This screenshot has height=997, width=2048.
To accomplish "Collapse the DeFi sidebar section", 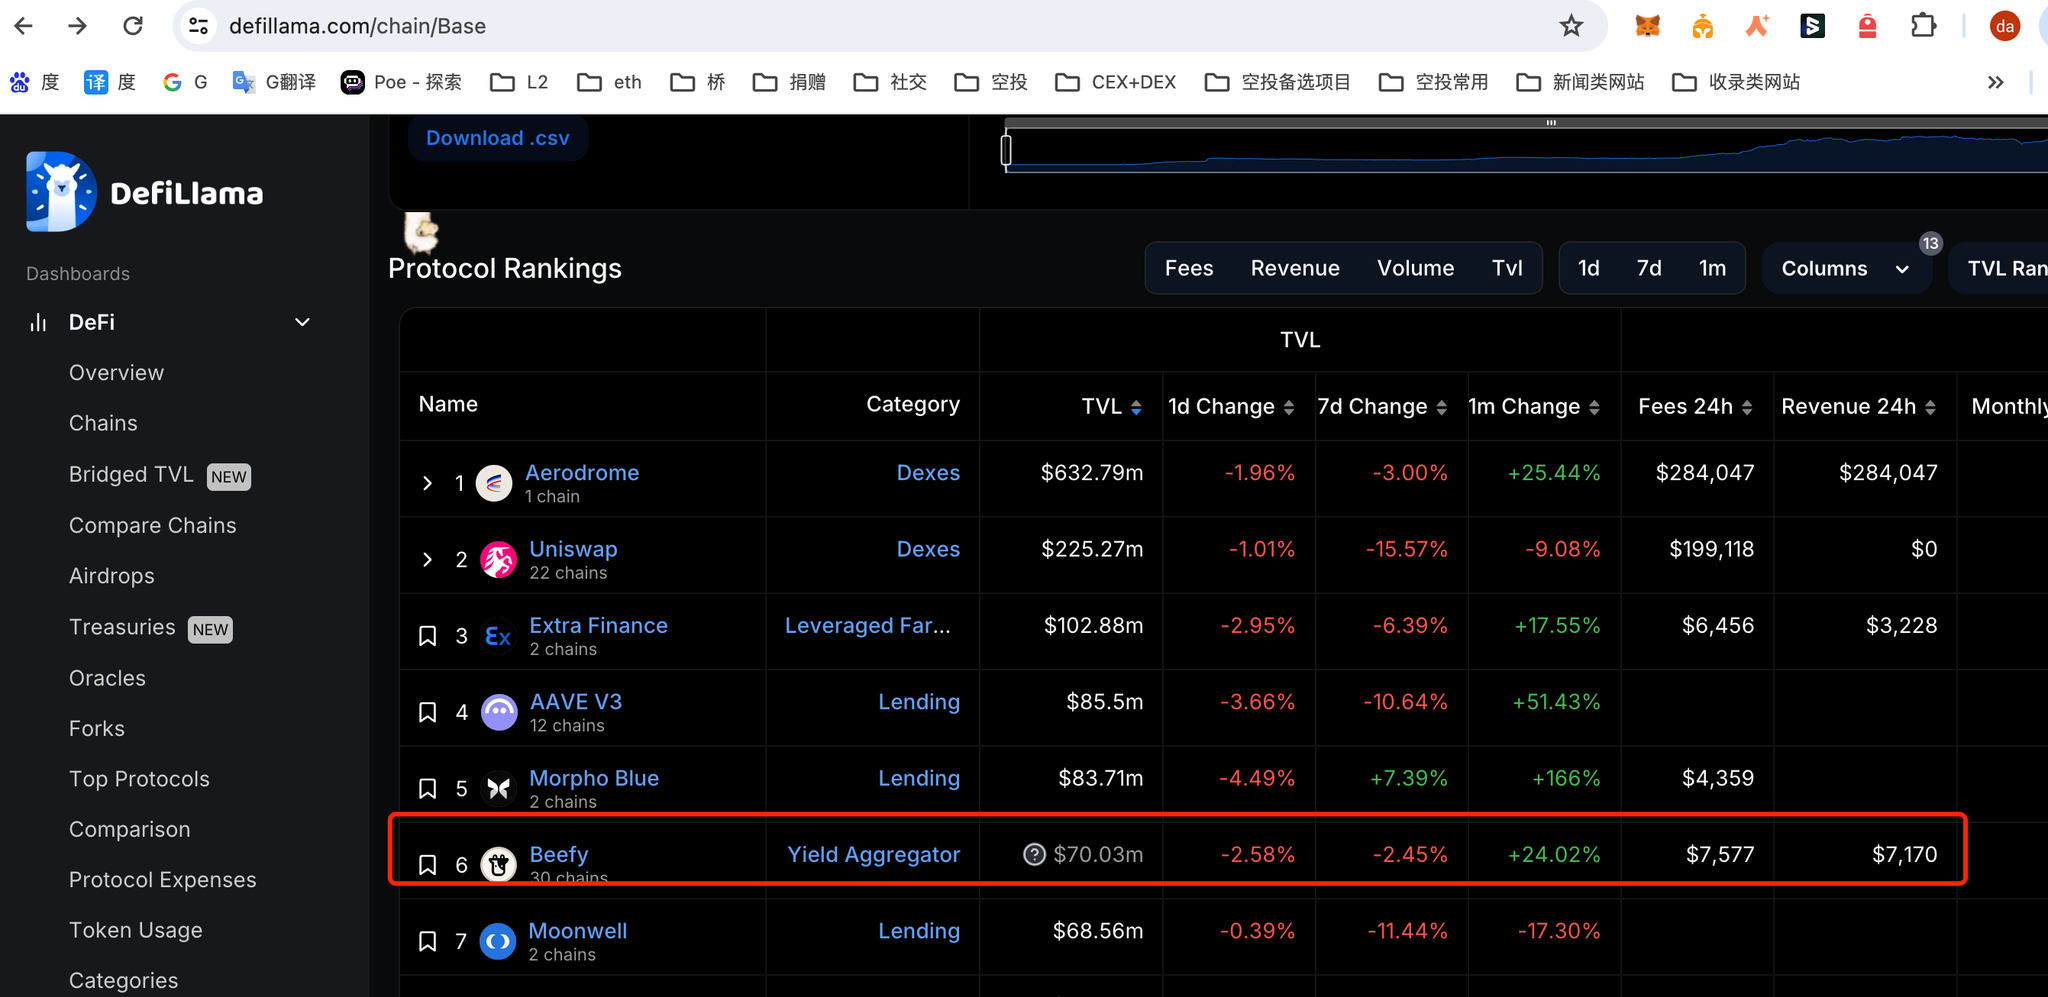I will click(x=302, y=322).
